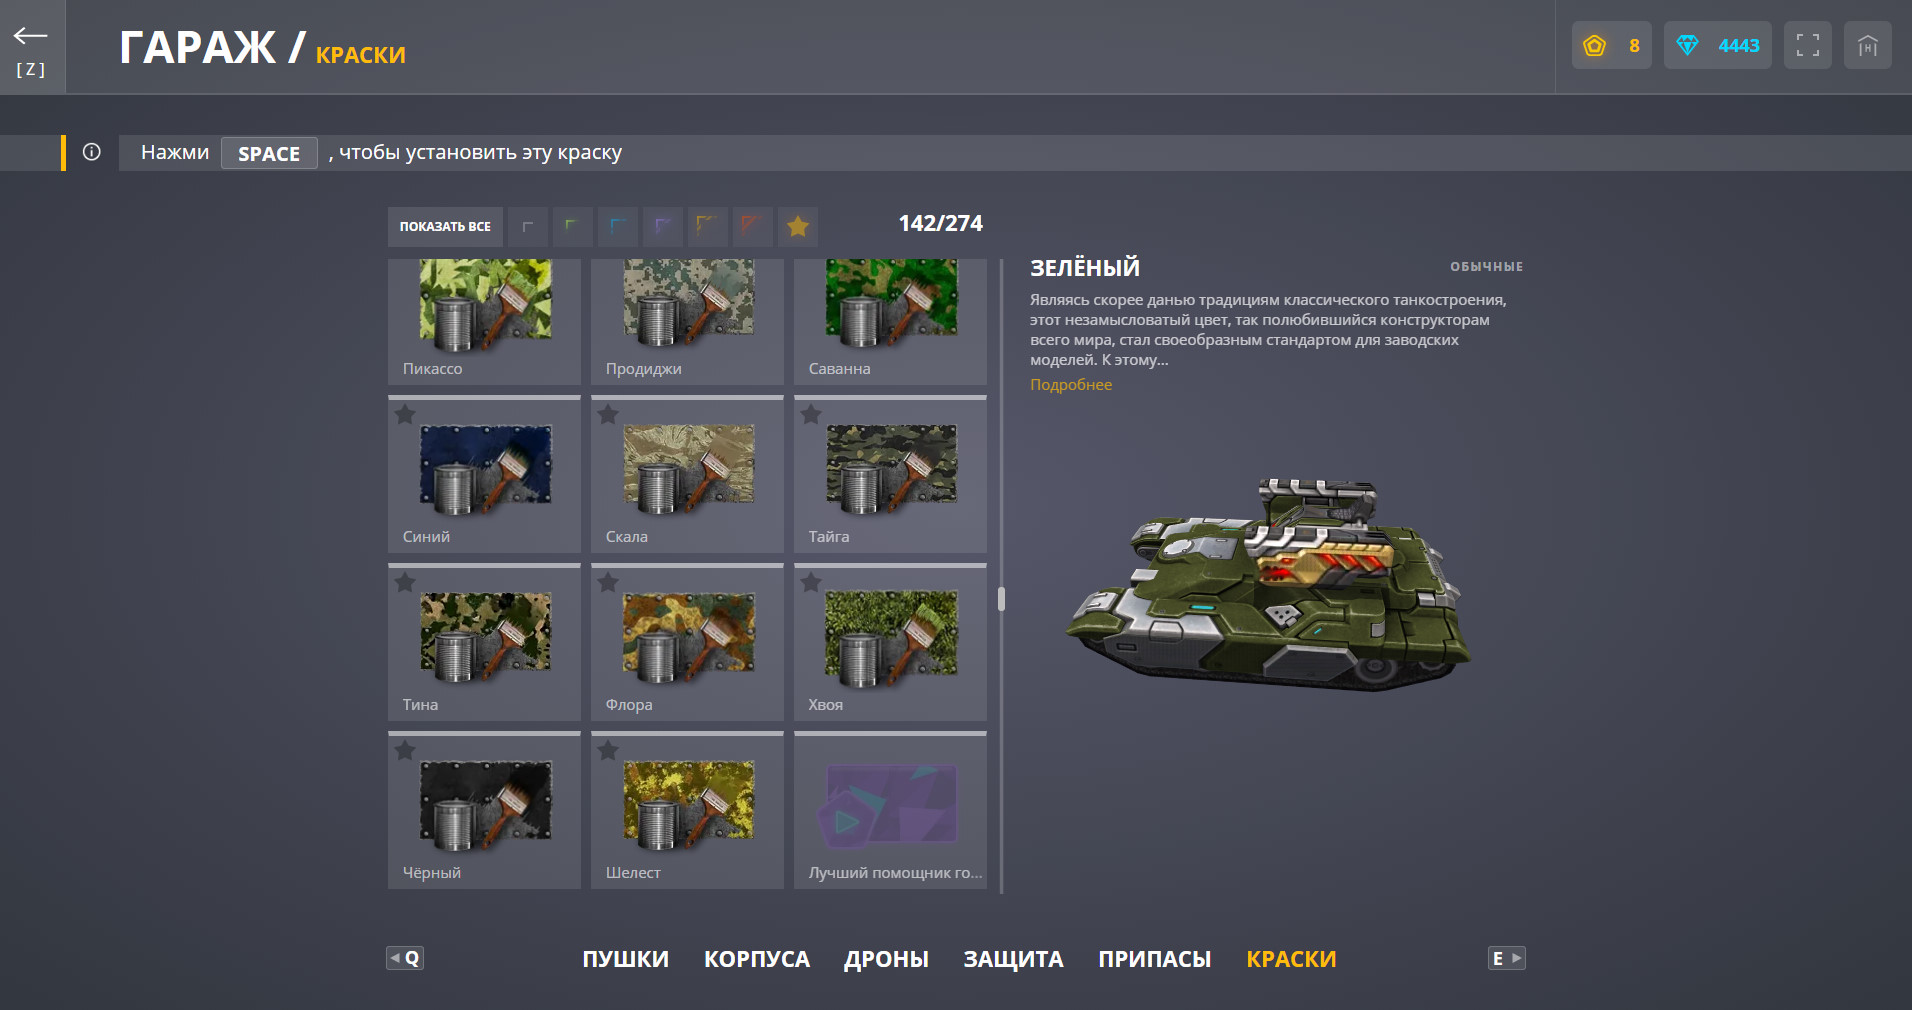Click the ОБЫЧНЫЕ rarity label
The width and height of the screenshot is (1912, 1010).
point(1487,266)
